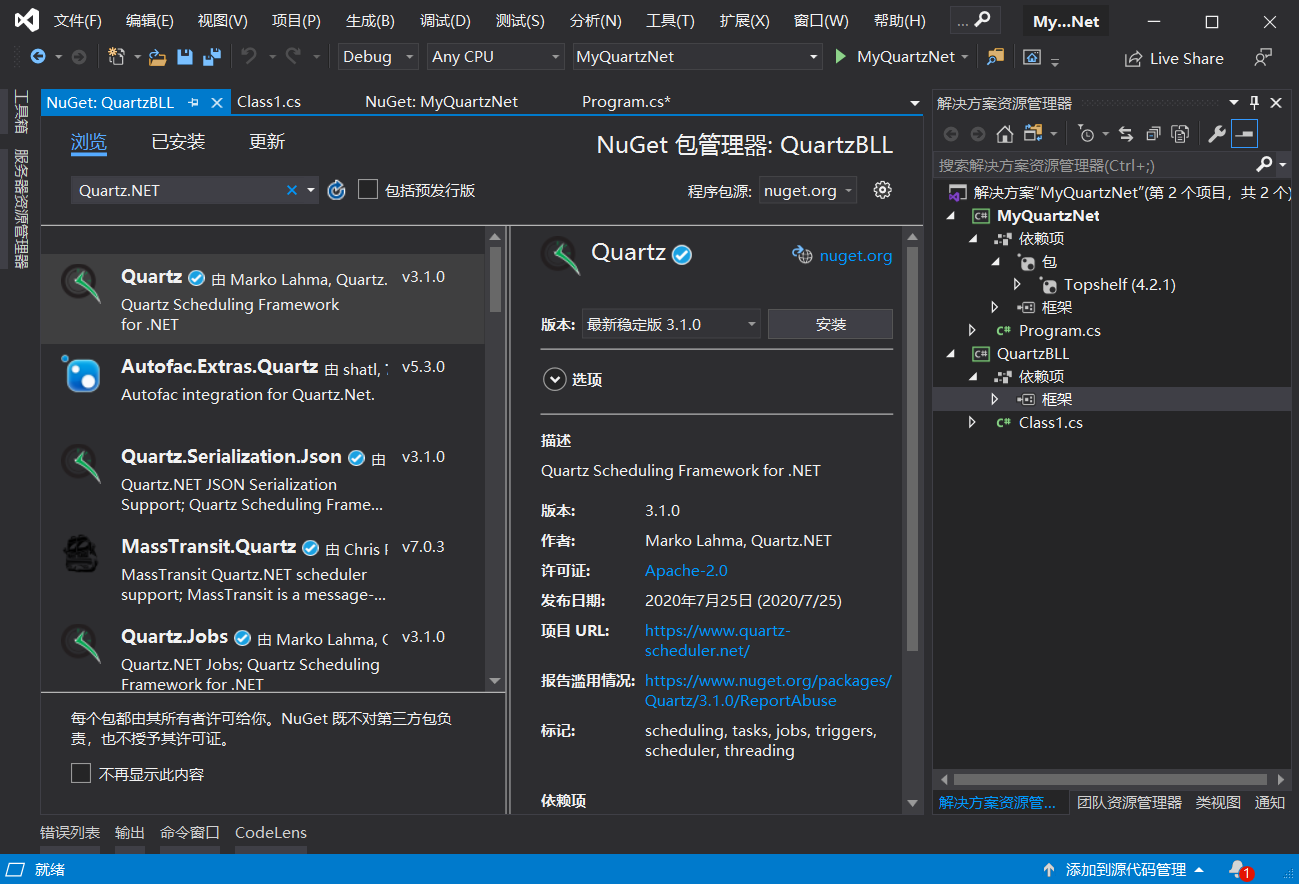This screenshot has width=1299, height=884.
Task: Click the New Project icon in toolbar
Action: click(x=116, y=57)
